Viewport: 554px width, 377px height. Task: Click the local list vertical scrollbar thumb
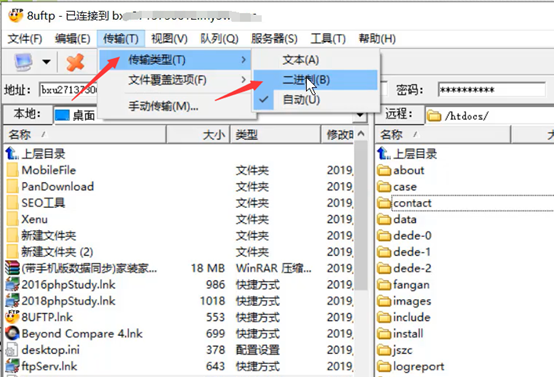(361, 216)
